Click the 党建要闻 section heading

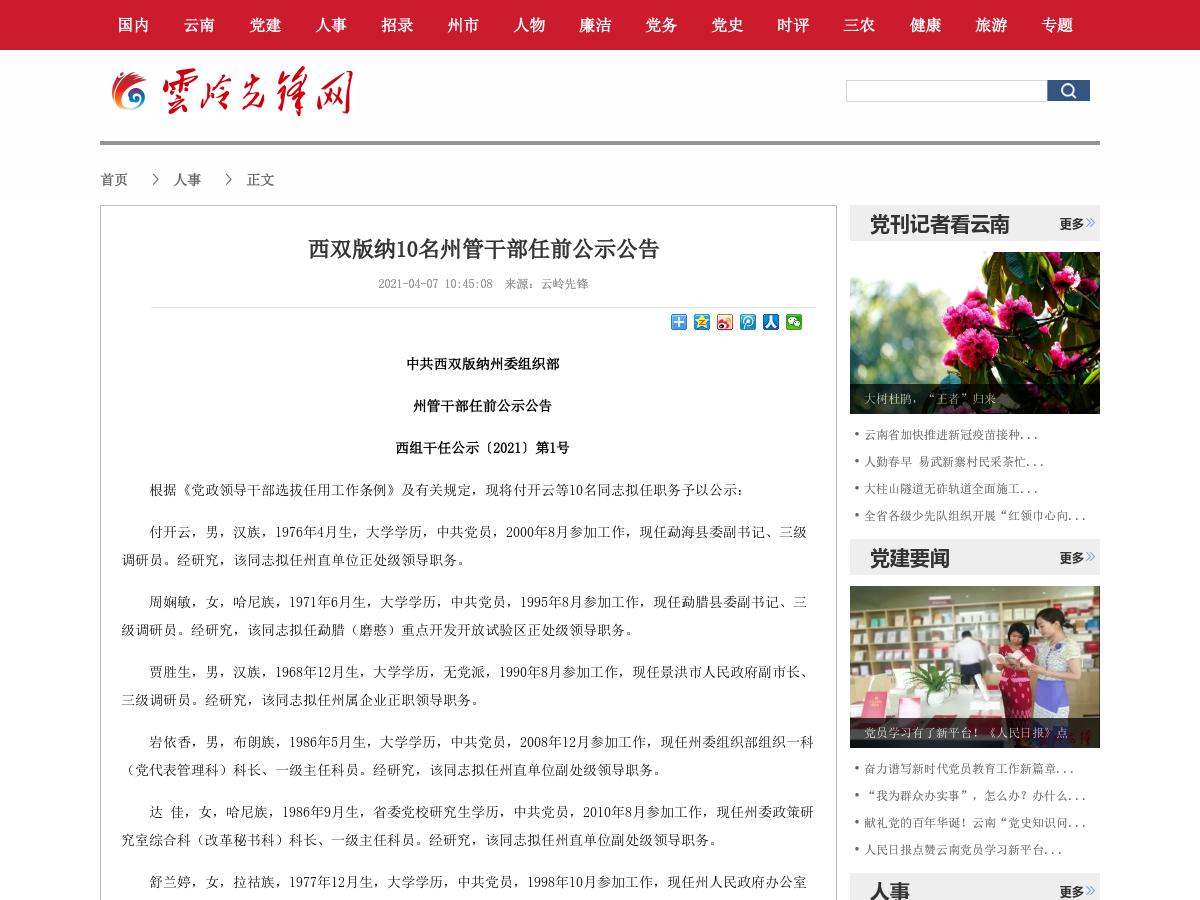click(x=910, y=558)
